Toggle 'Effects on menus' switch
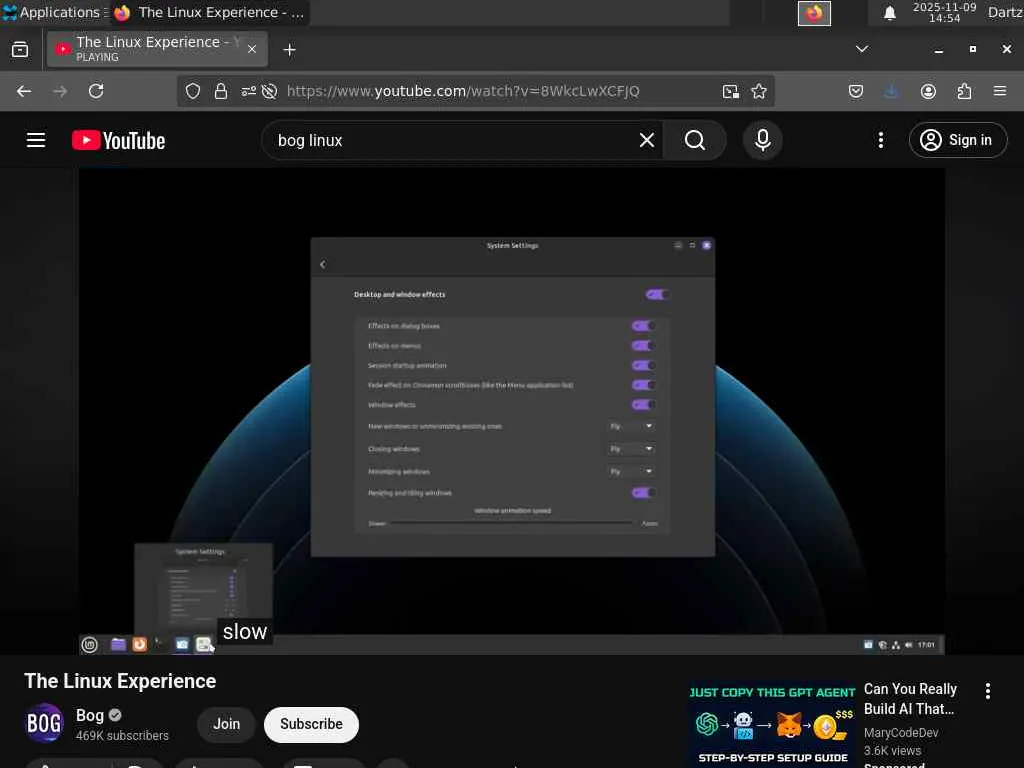The width and height of the screenshot is (1024, 768). pyautogui.click(x=643, y=345)
